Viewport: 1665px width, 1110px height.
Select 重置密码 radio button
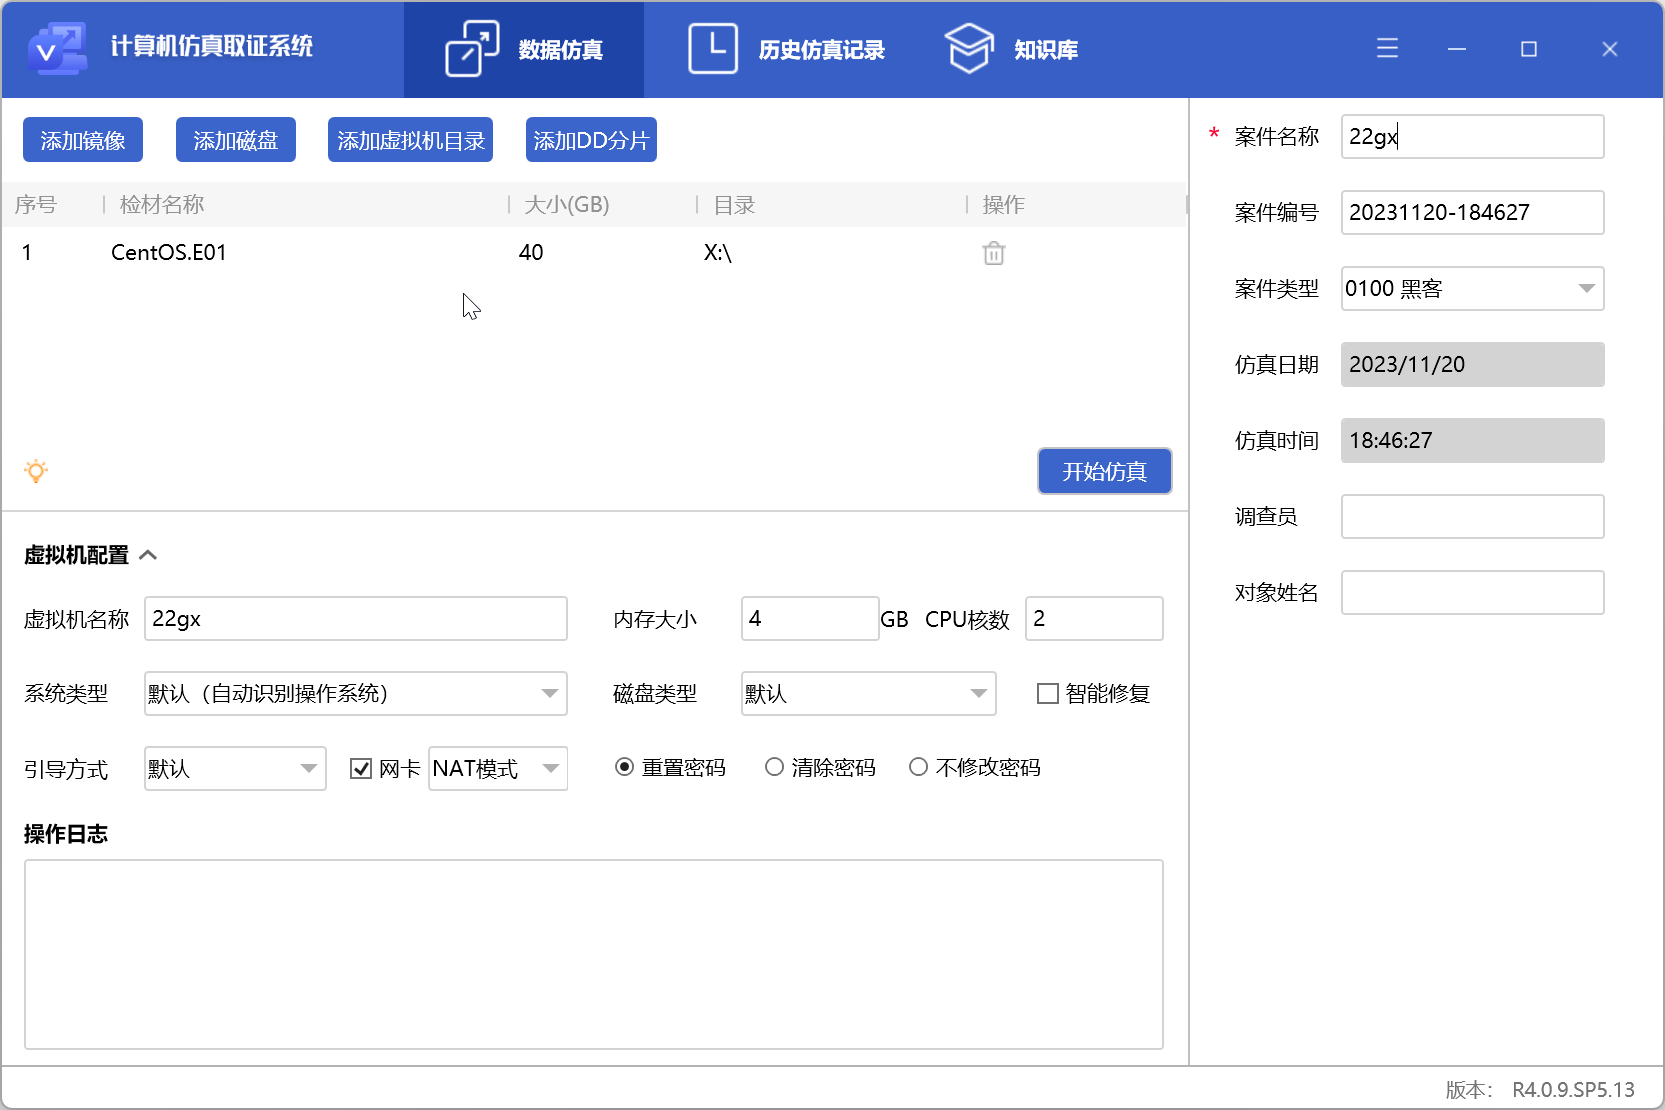(x=625, y=767)
